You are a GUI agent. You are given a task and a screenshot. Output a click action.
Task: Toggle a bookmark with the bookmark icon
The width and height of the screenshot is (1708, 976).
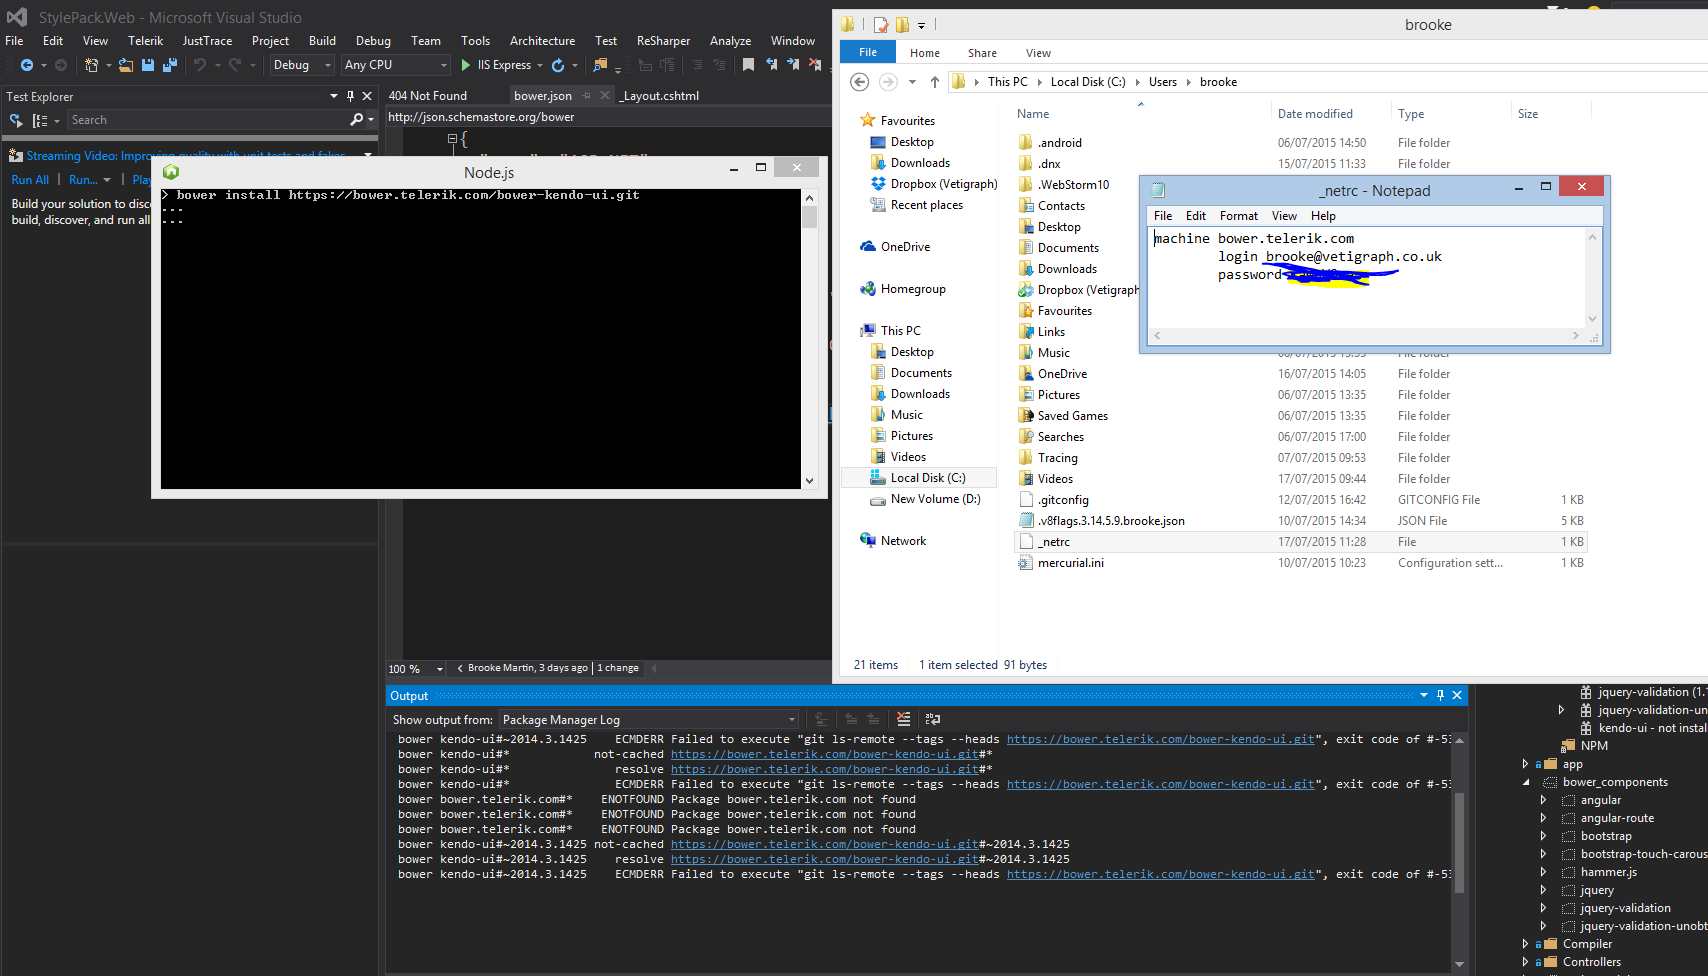(x=748, y=65)
